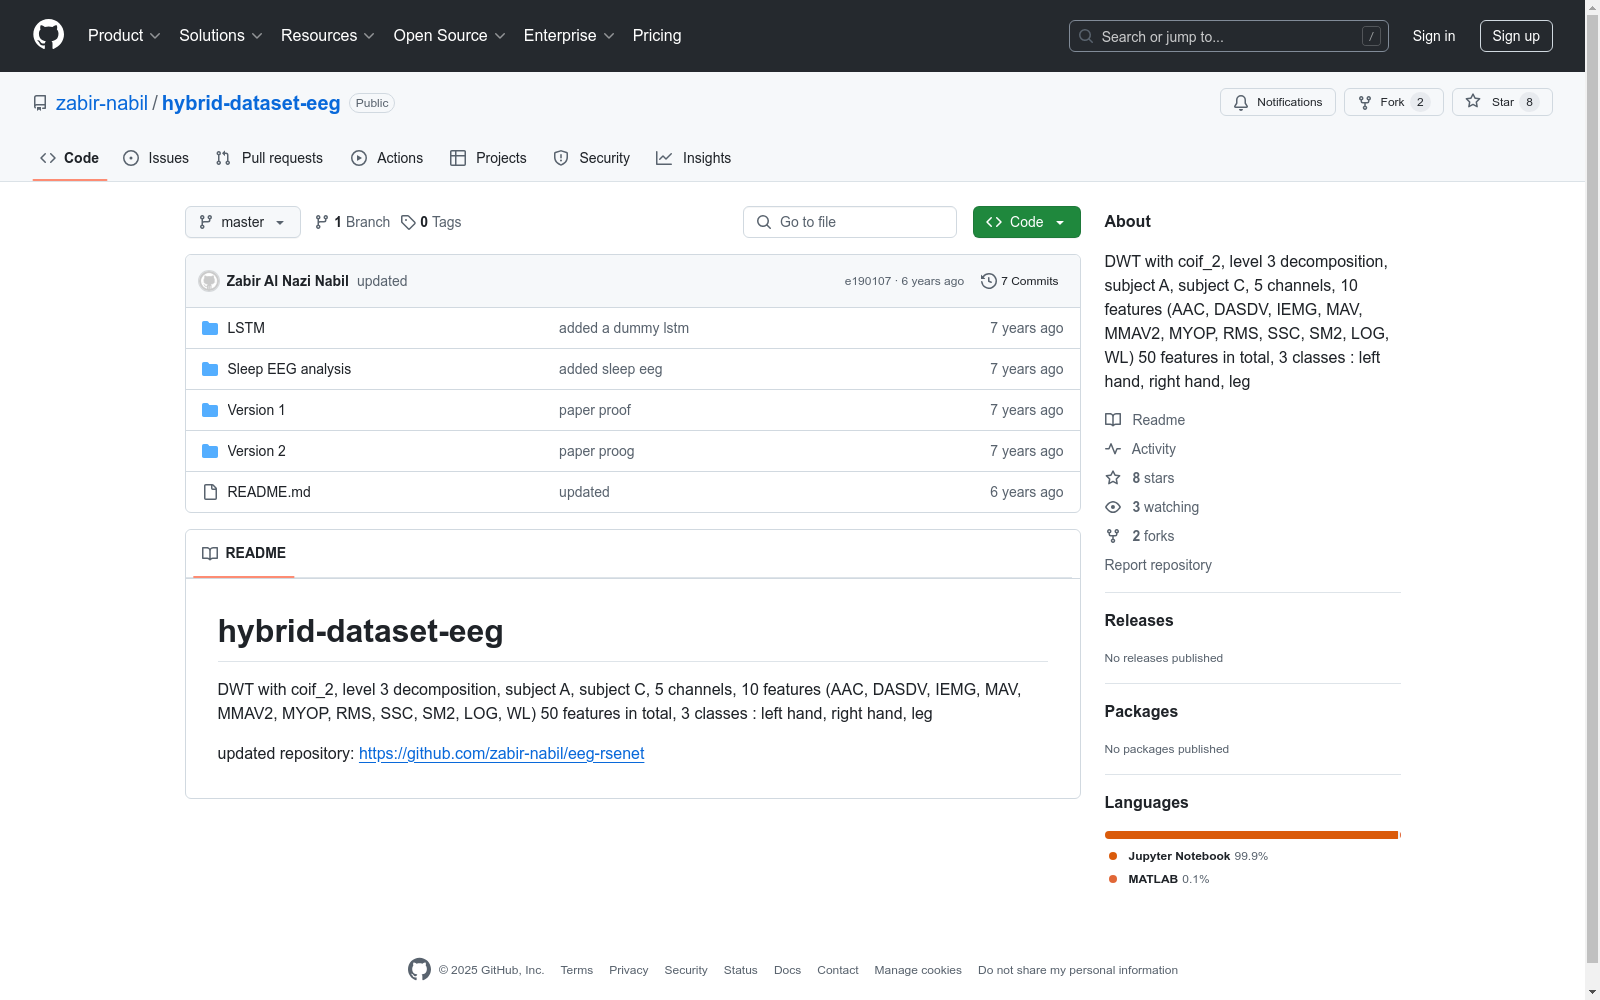Viewport: 1600px width, 1000px height.
Task: Focus the Search or jump to field
Action: tap(1228, 36)
